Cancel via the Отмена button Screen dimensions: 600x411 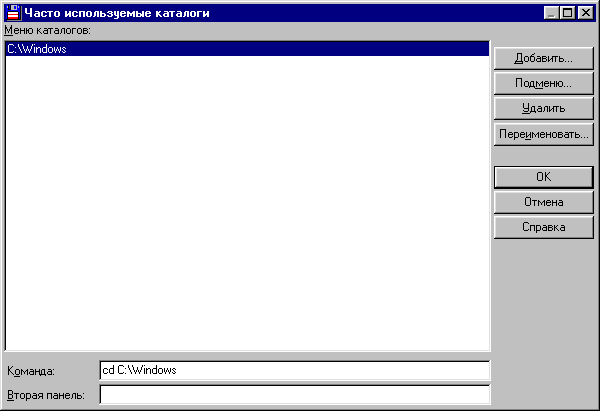[x=544, y=202]
